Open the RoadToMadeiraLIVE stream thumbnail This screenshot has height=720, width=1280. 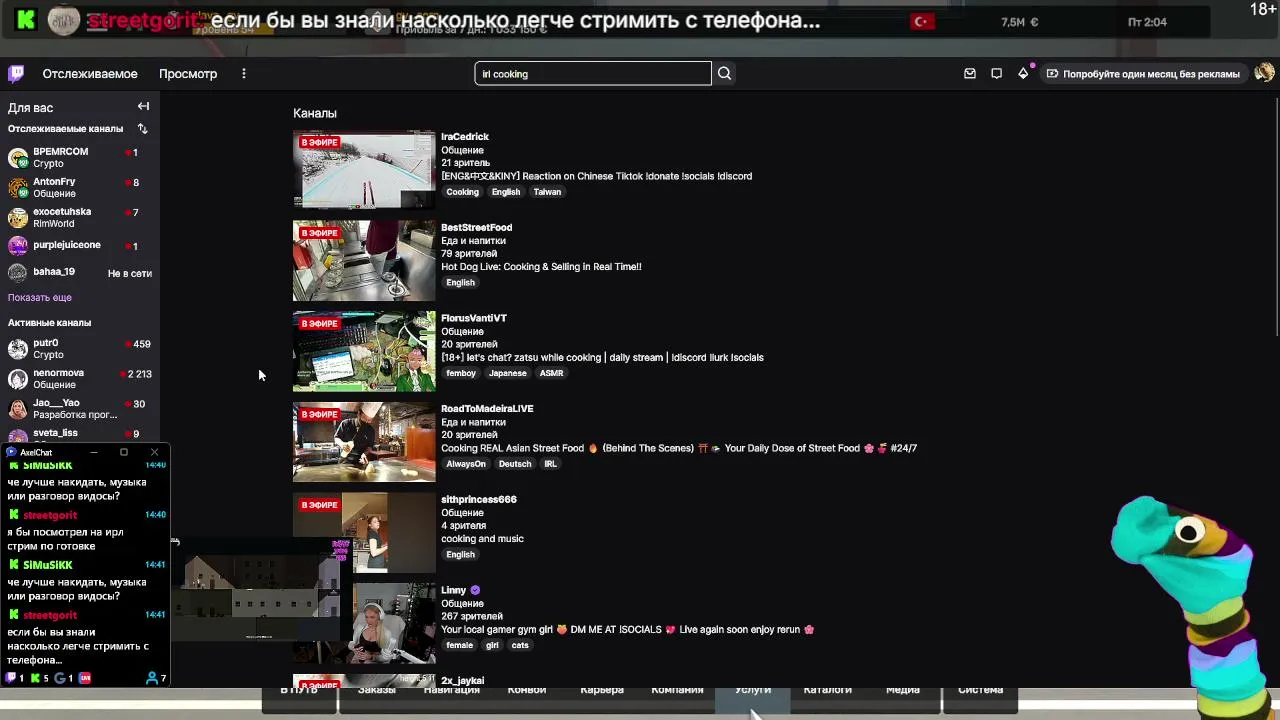click(x=364, y=441)
